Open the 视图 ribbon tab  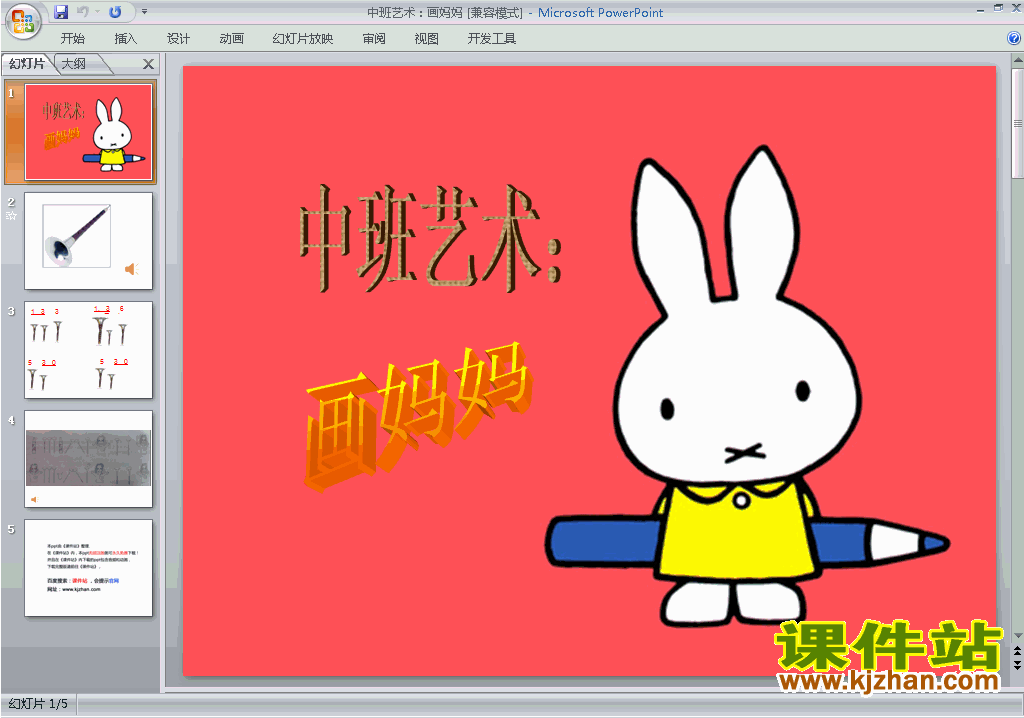pyautogui.click(x=426, y=39)
